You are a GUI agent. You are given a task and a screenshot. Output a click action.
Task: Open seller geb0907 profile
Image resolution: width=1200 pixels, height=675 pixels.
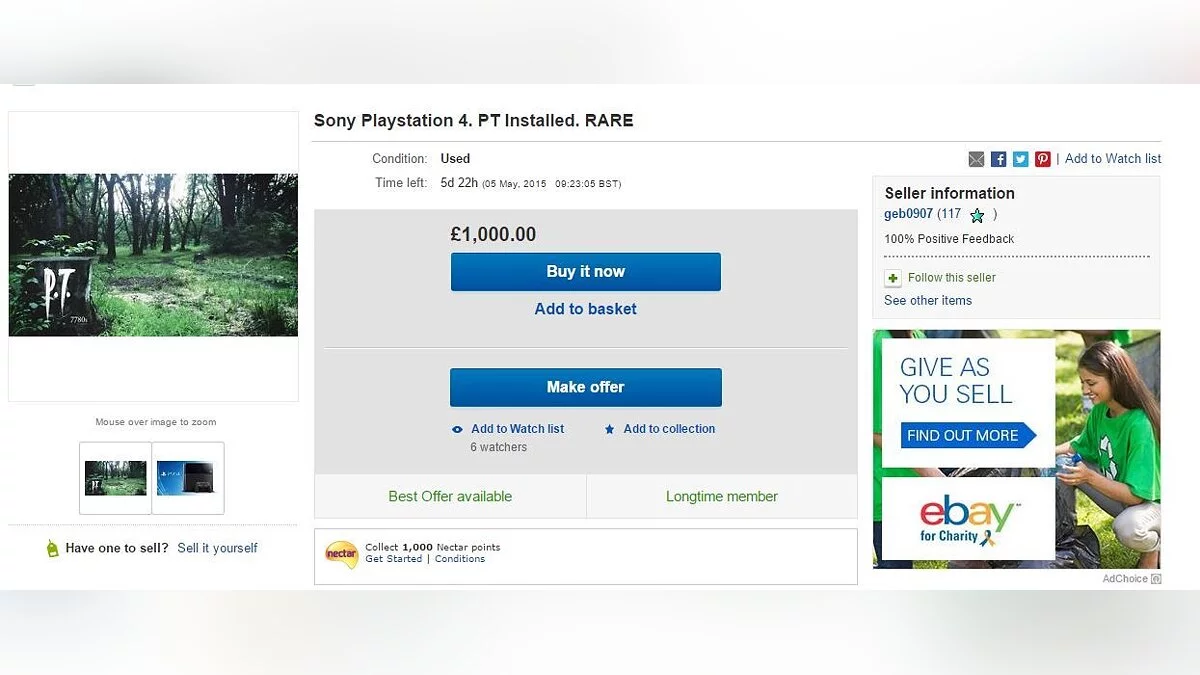[x=908, y=214]
